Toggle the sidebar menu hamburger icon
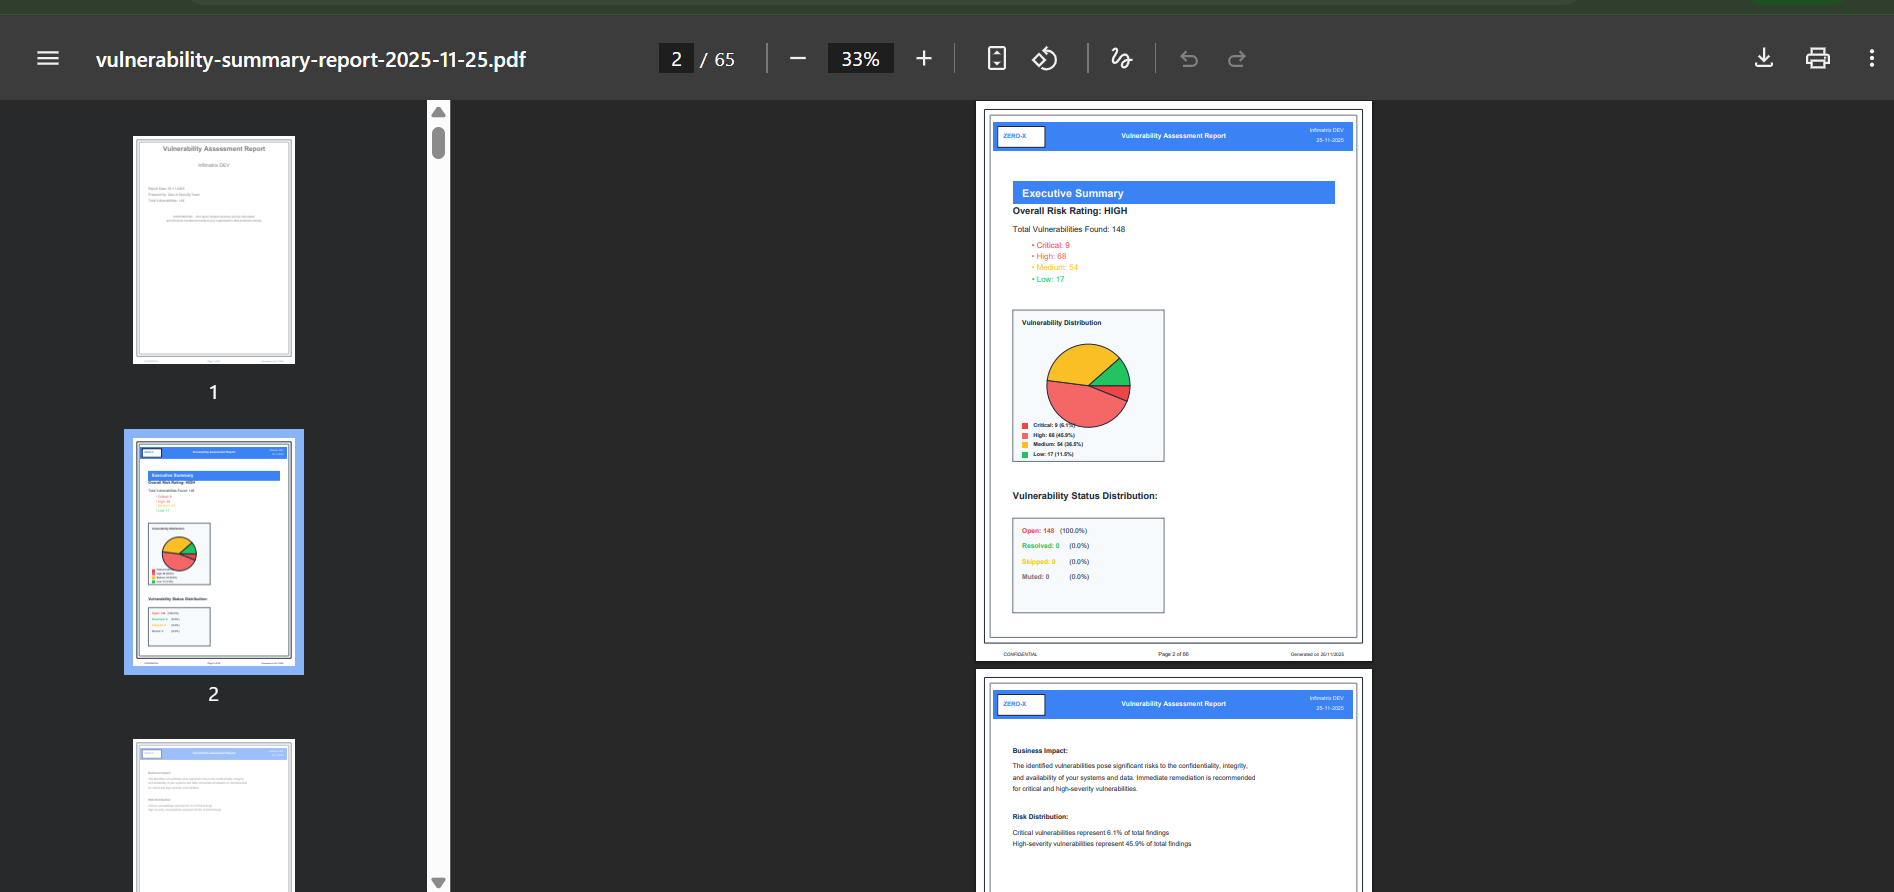Screen dimensions: 1894x892 click(48, 59)
